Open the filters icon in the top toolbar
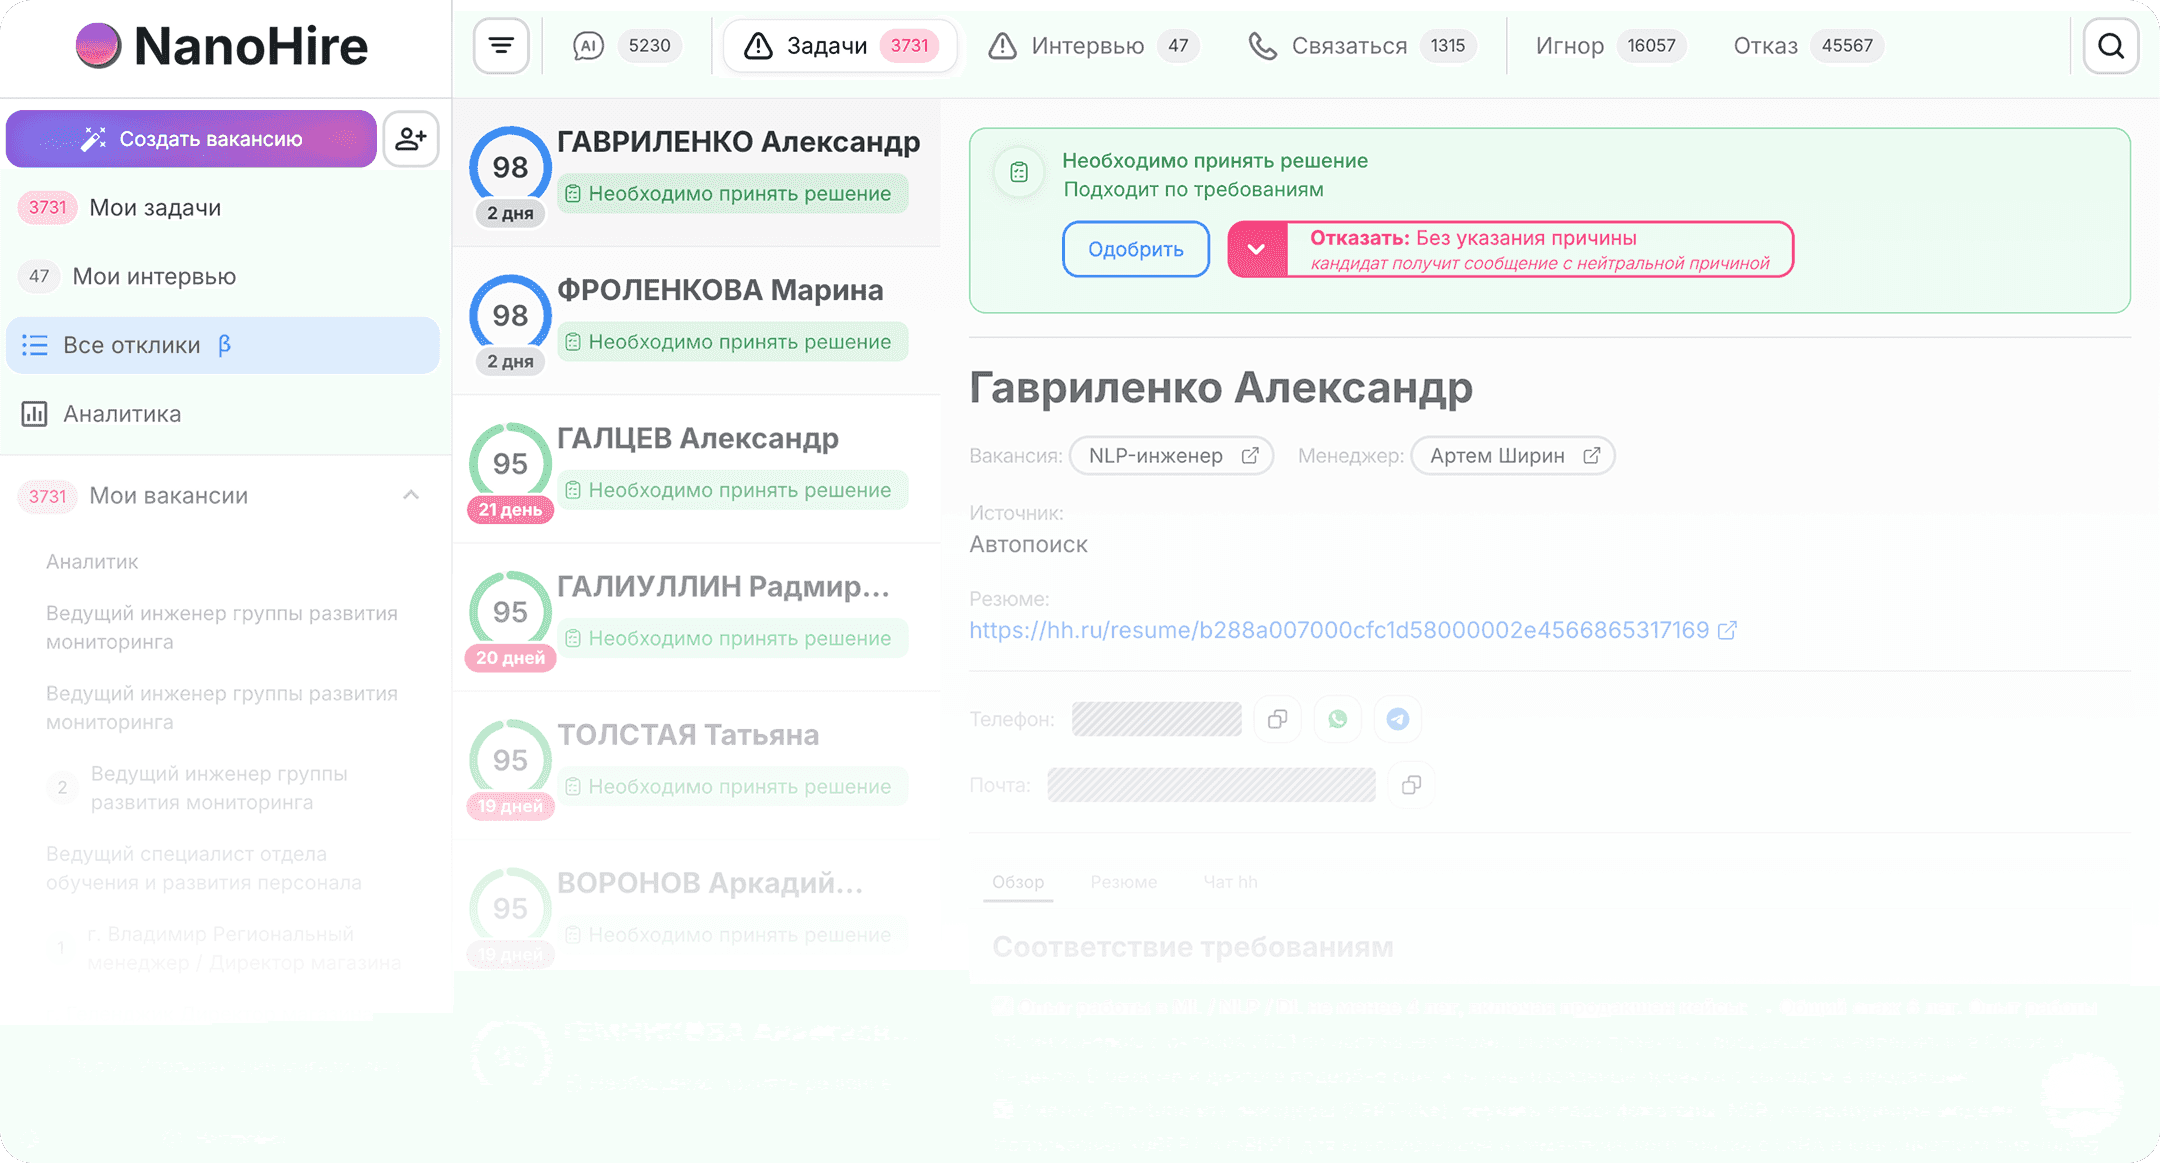 [x=500, y=45]
